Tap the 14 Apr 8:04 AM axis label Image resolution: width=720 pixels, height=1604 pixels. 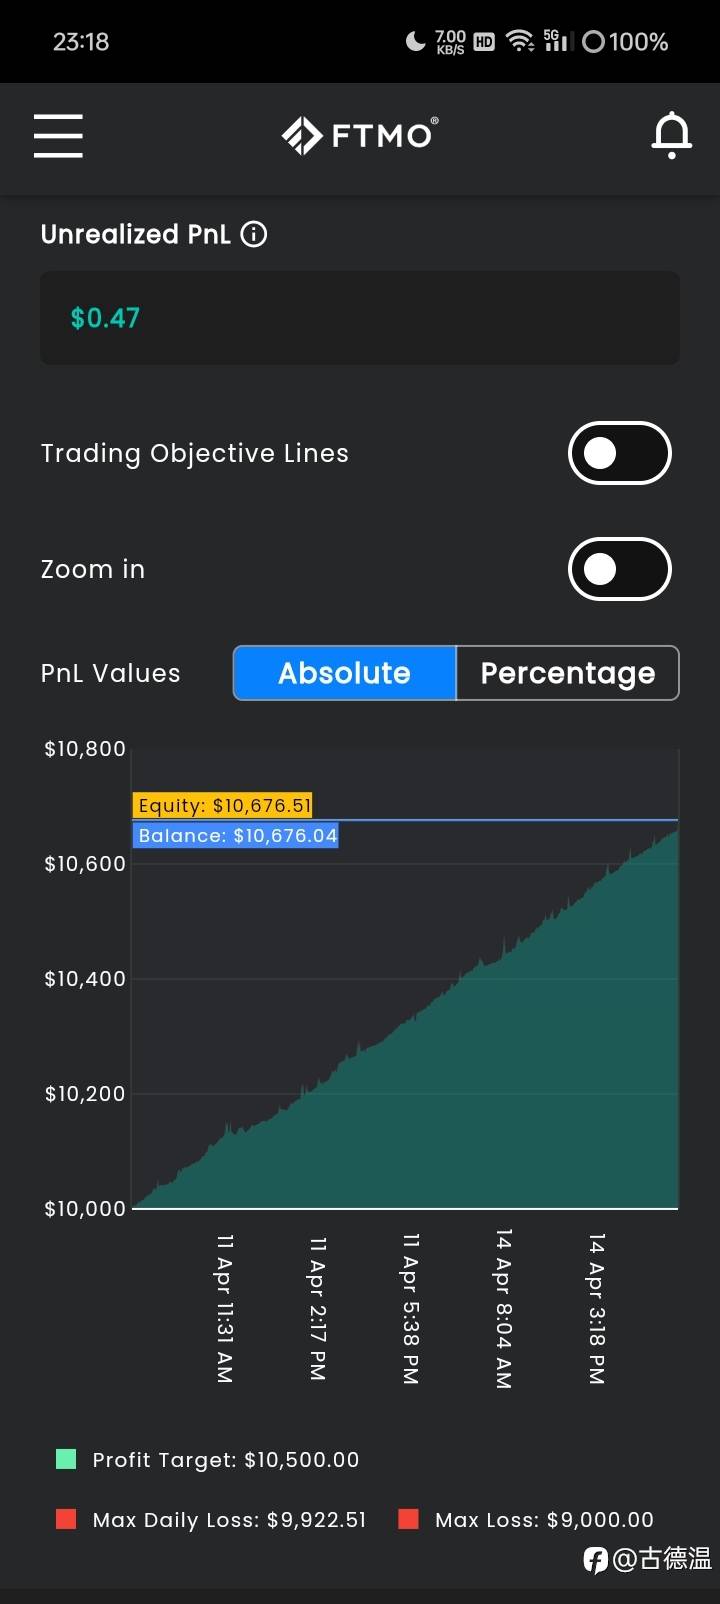tap(503, 1308)
